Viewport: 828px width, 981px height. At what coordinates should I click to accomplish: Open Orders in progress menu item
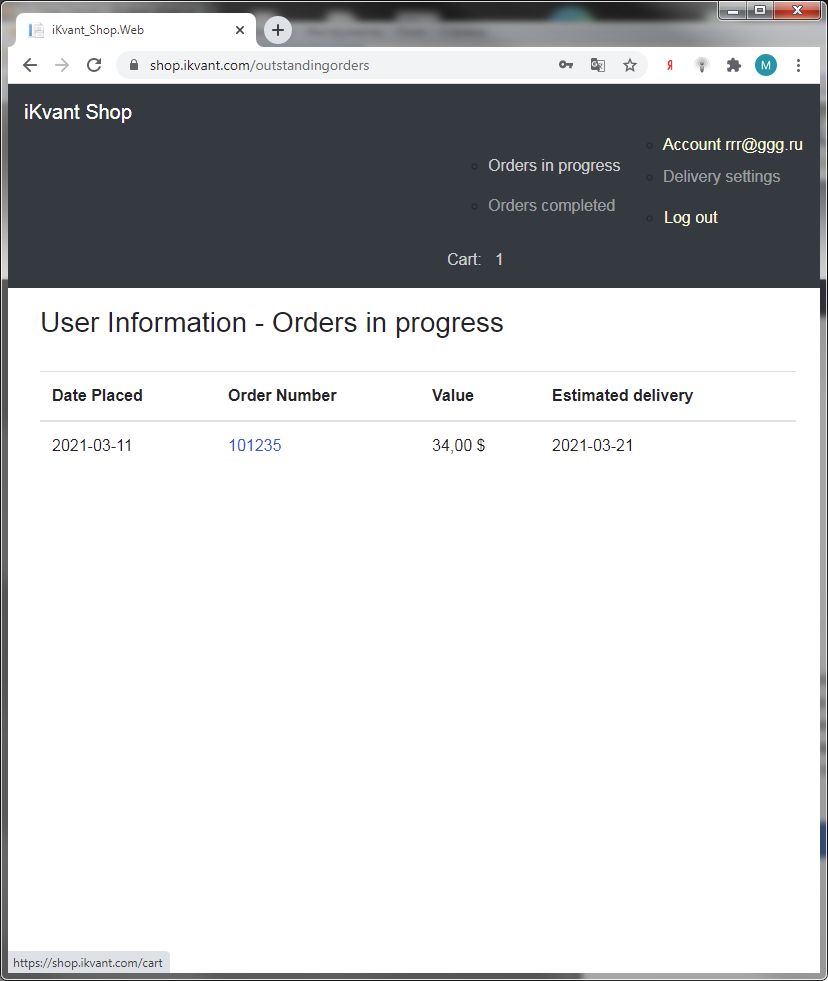[x=554, y=166]
